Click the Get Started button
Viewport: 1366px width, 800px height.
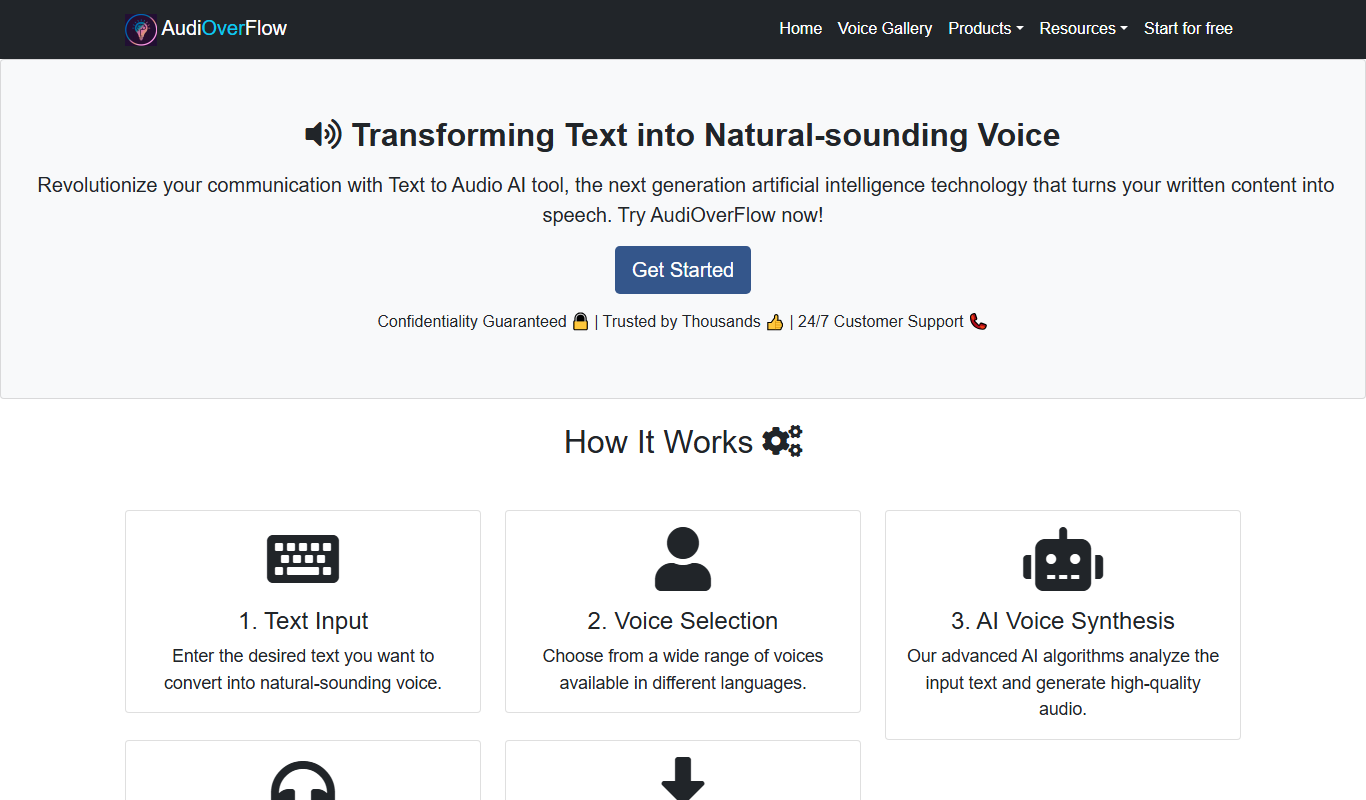(x=683, y=270)
